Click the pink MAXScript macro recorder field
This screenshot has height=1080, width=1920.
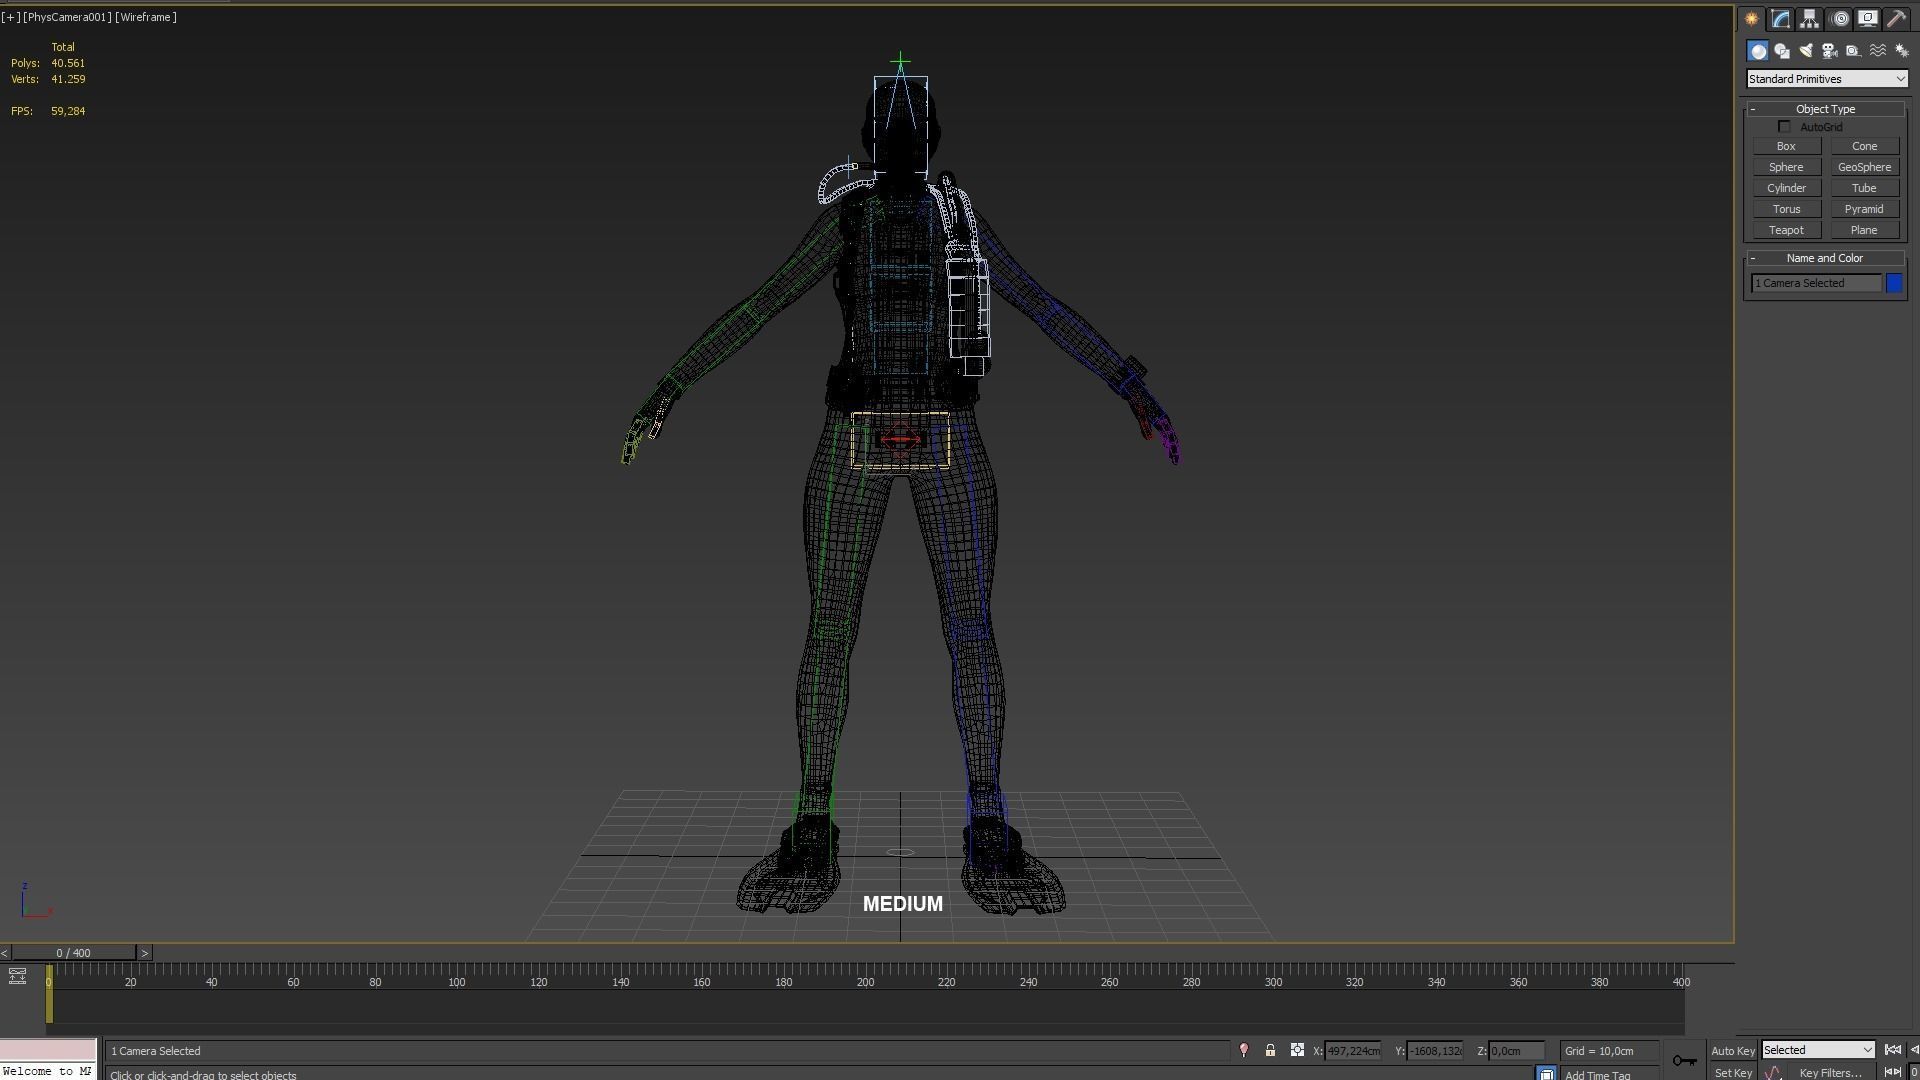point(48,1050)
